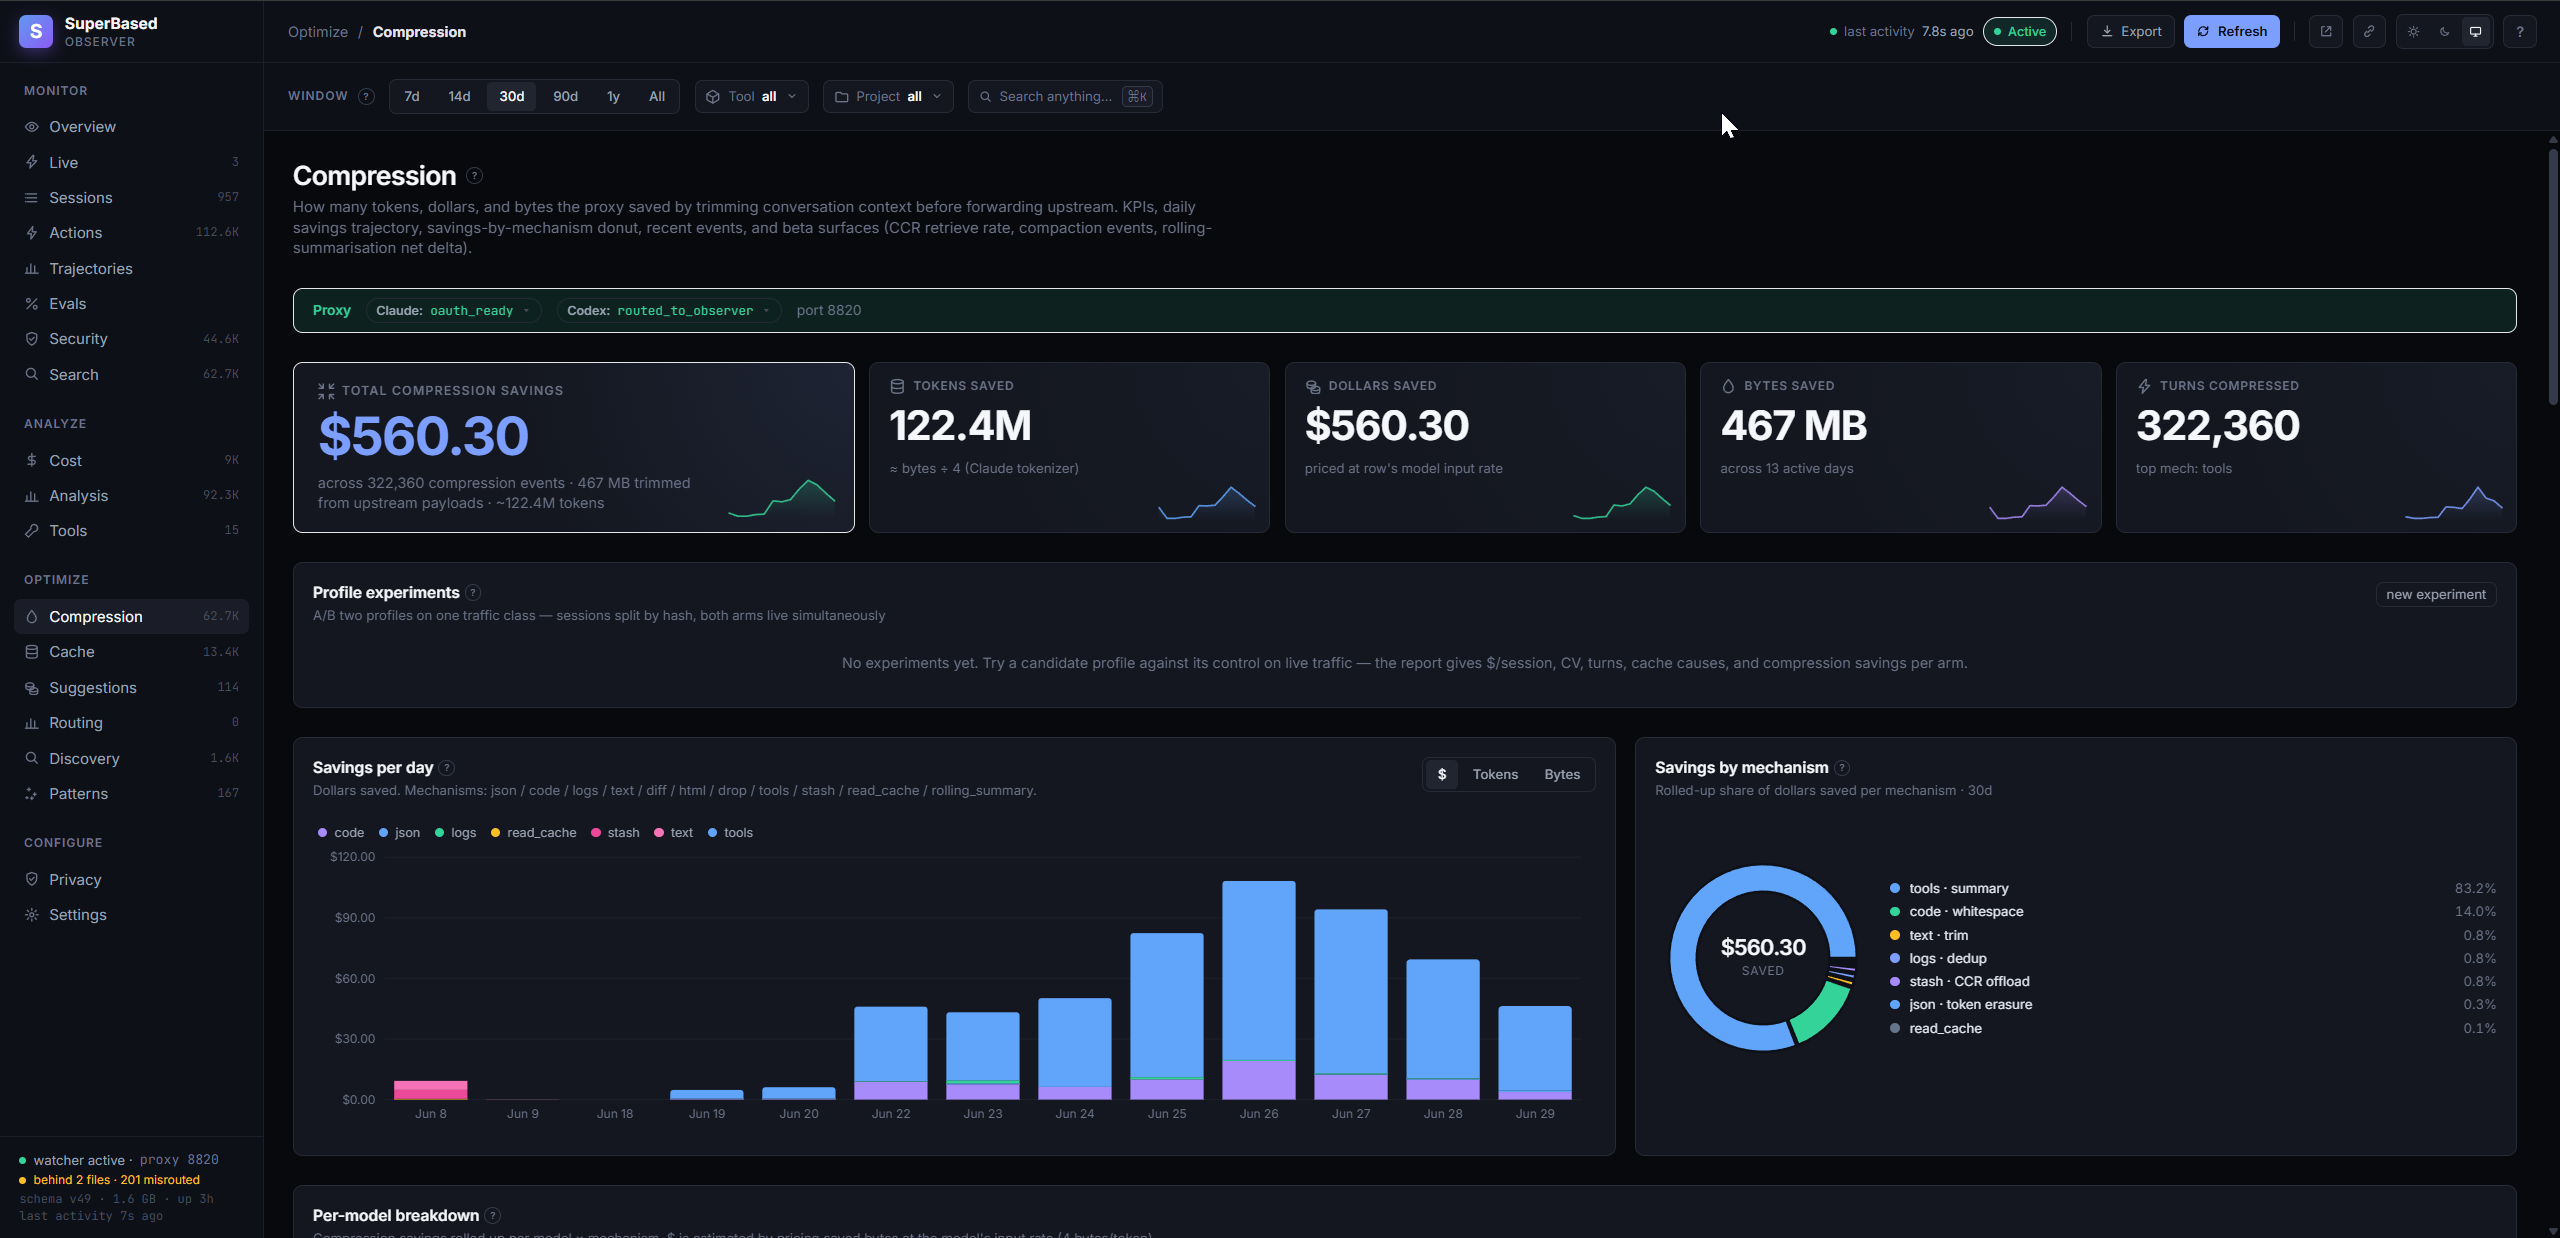Switch to dark theme moon icon
The image size is (2560, 1238).
2445,31
